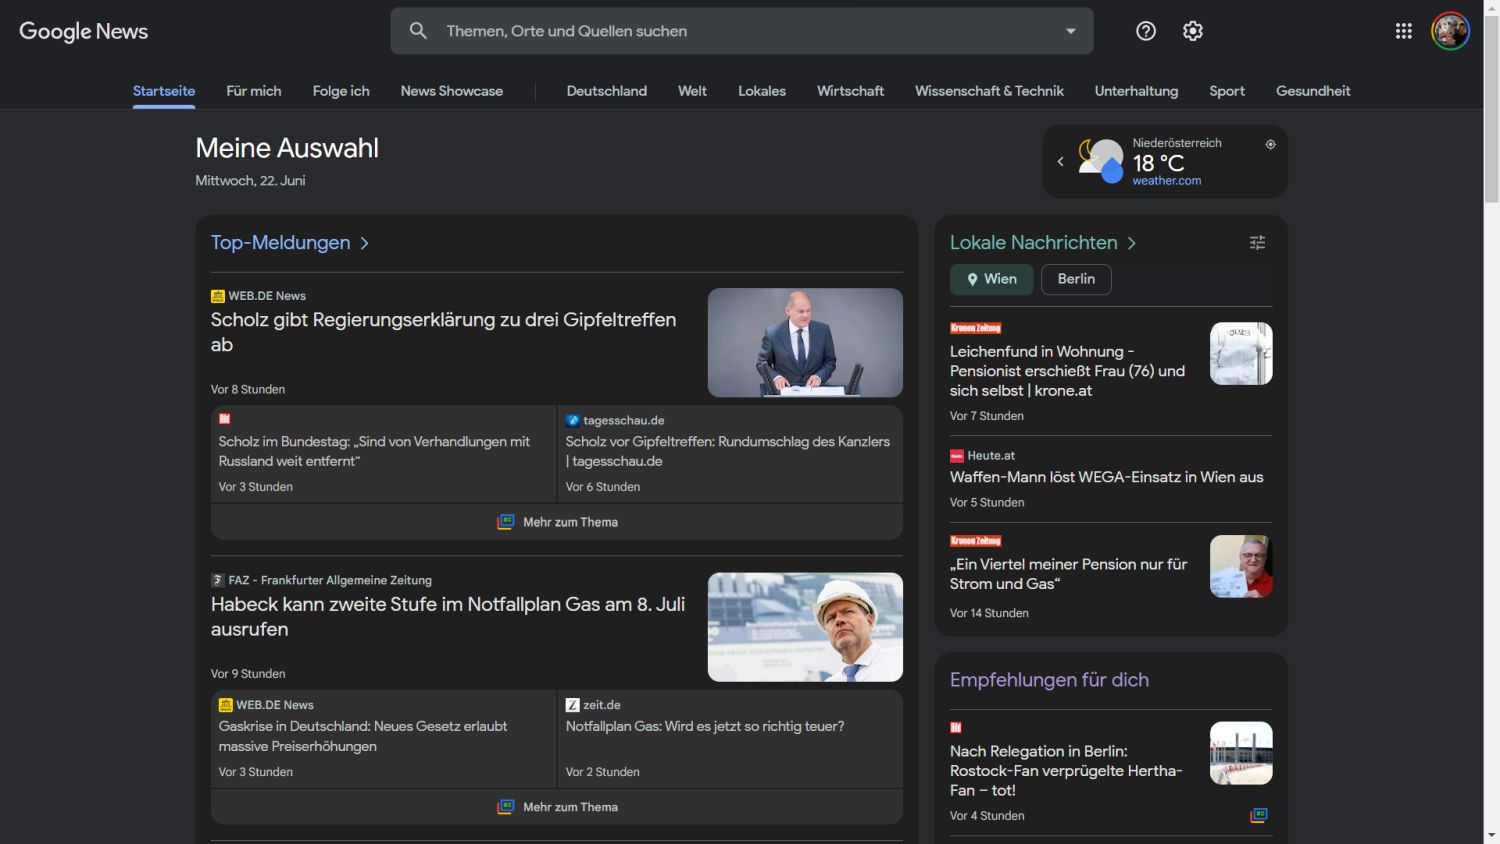The width and height of the screenshot is (1500, 844).
Task: Open Scholz speech article thumbnail
Action: click(805, 343)
